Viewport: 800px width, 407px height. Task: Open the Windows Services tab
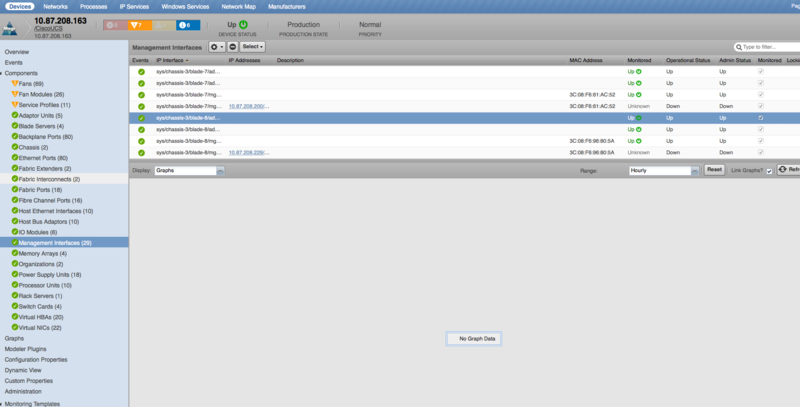coord(185,7)
